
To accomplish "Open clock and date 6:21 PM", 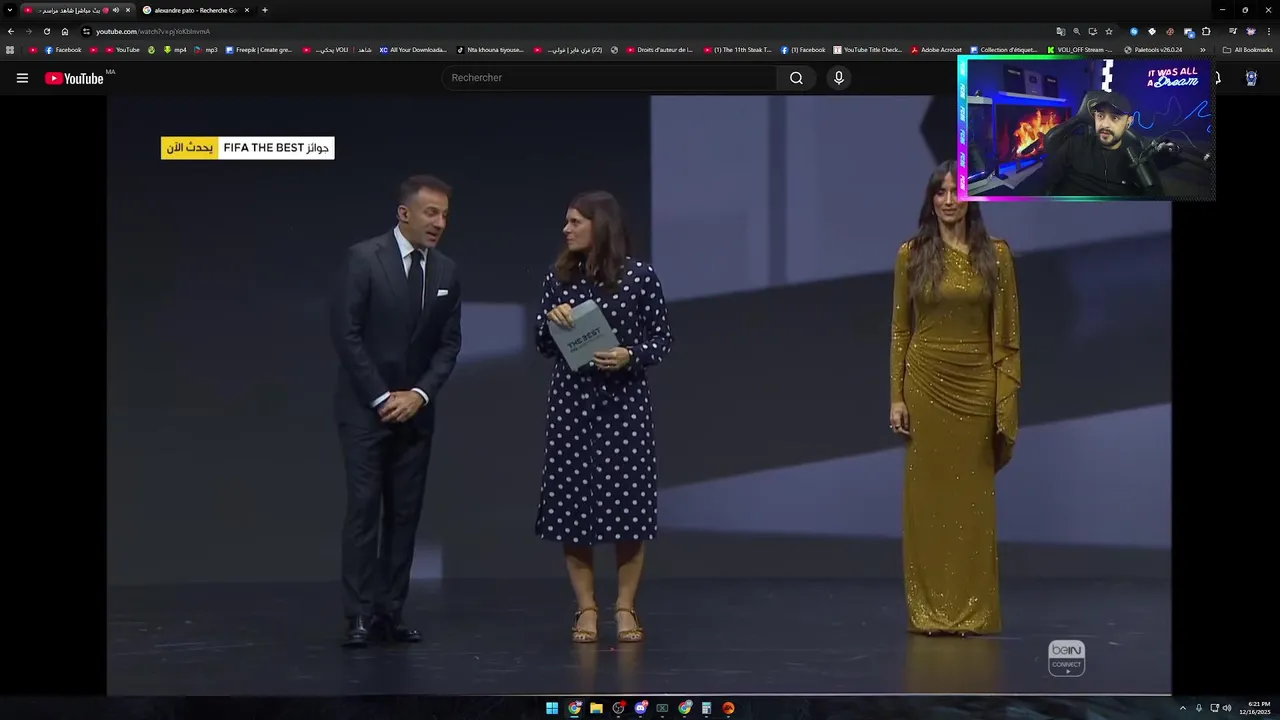I will (1254, 708).
